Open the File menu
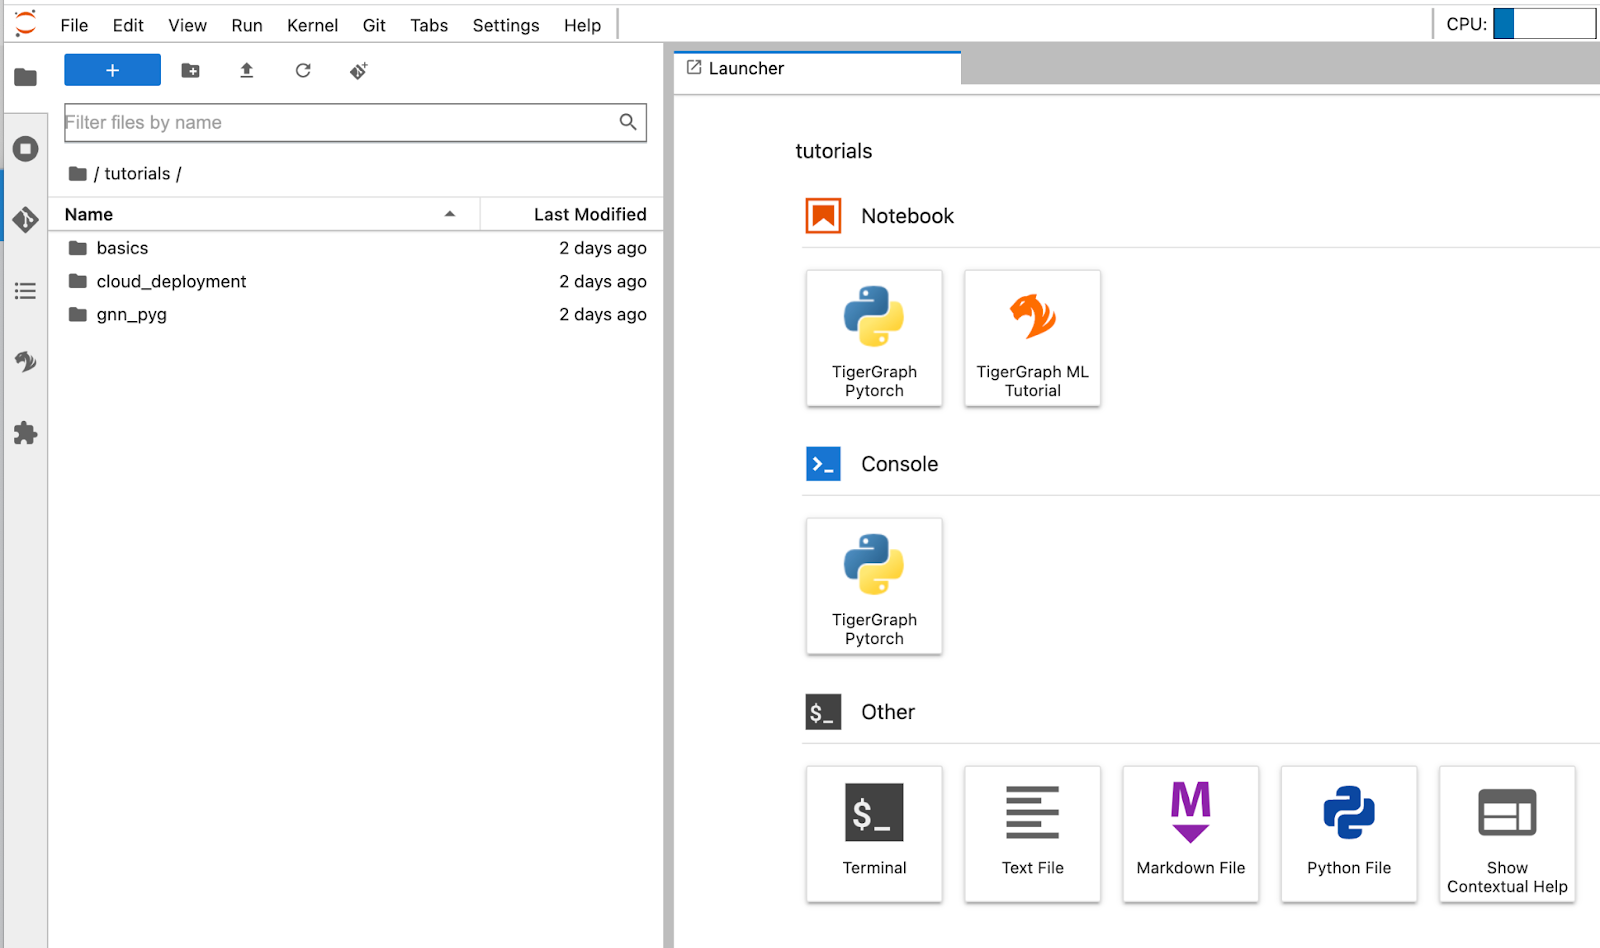The width and height of the screenshot is (1600, 948). [74, 25]
